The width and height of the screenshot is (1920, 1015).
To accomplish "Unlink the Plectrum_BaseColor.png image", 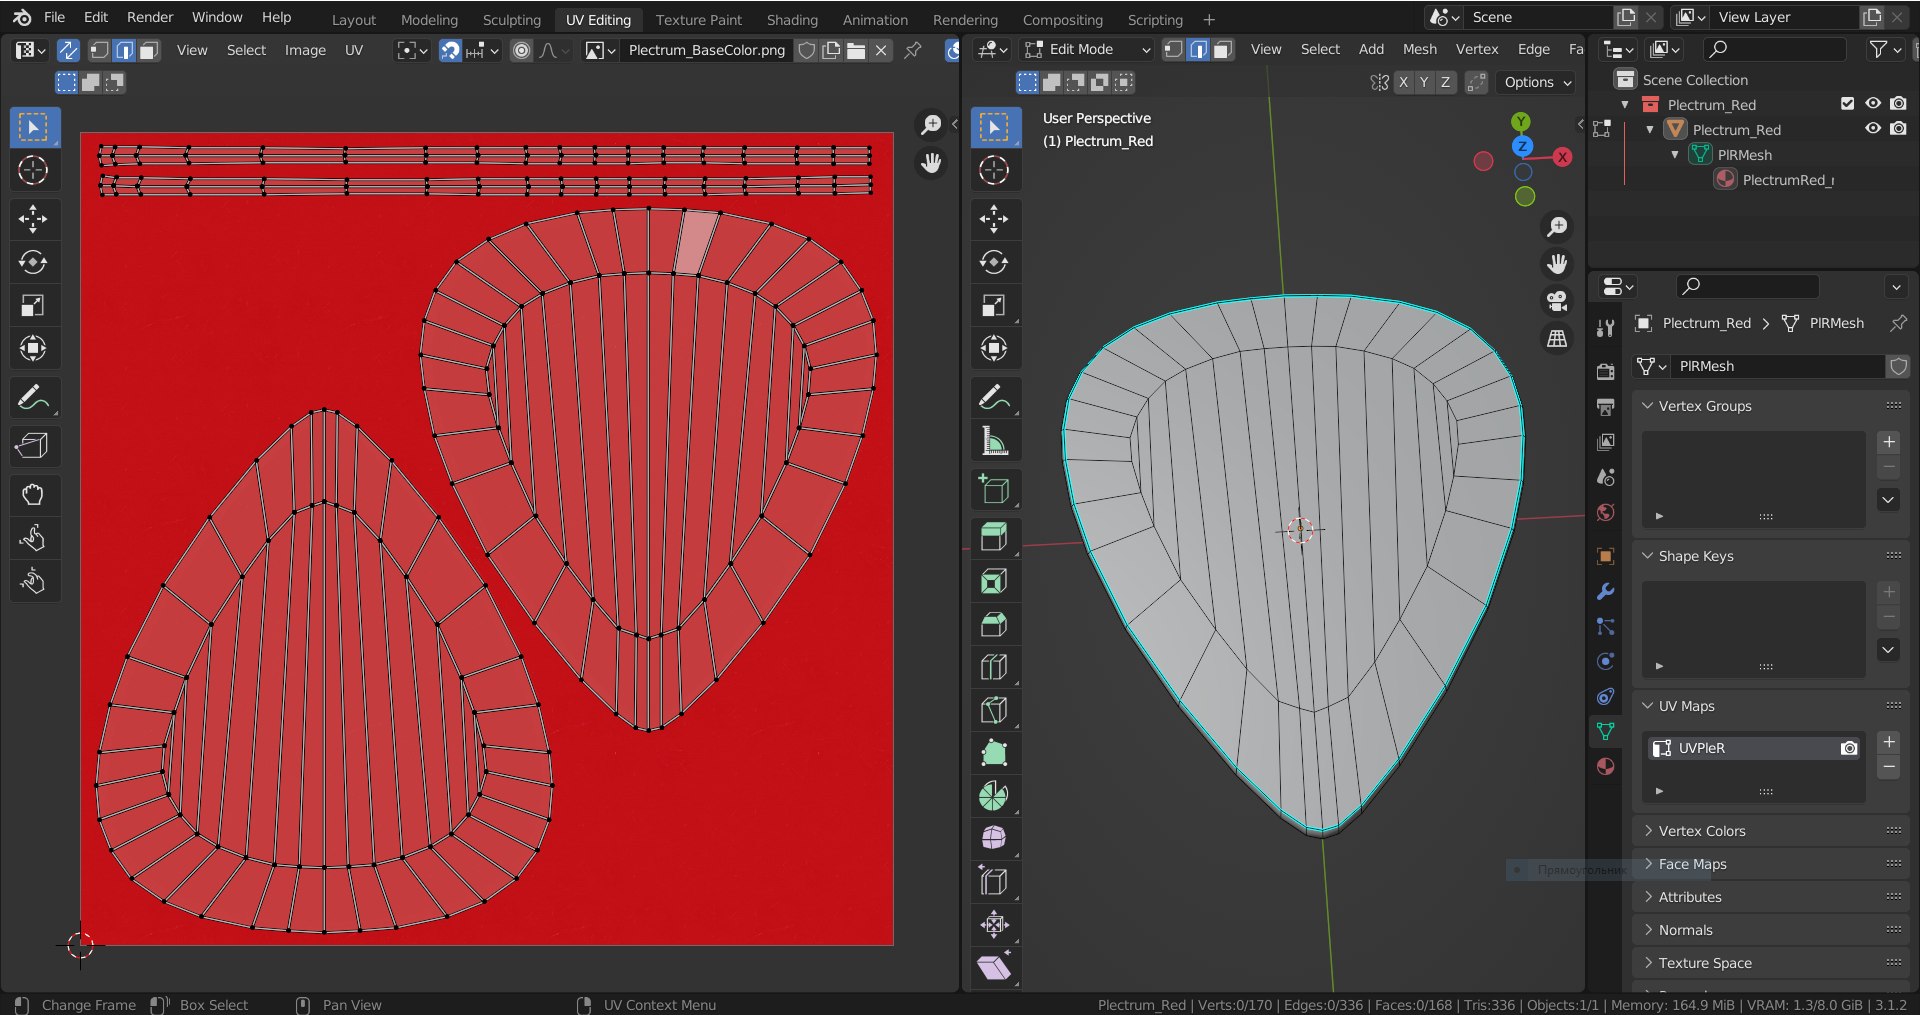I will 881,50.
